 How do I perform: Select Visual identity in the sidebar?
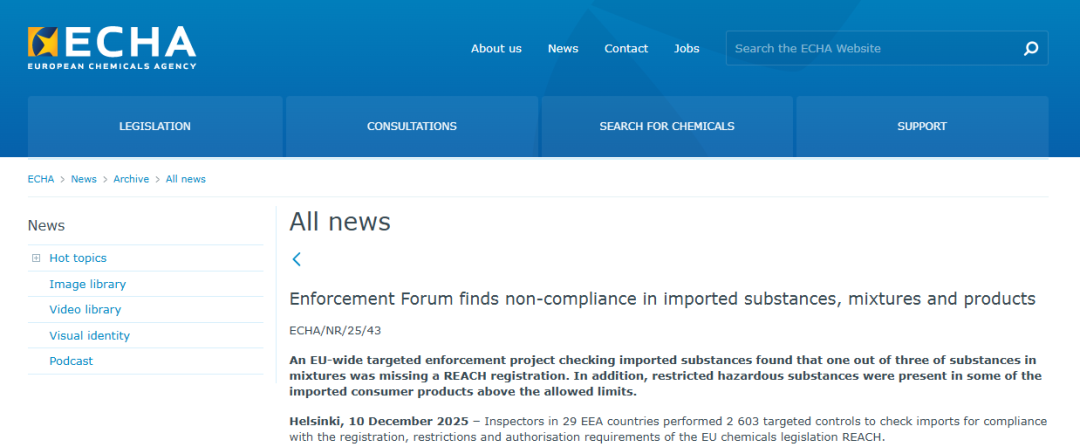89,336
